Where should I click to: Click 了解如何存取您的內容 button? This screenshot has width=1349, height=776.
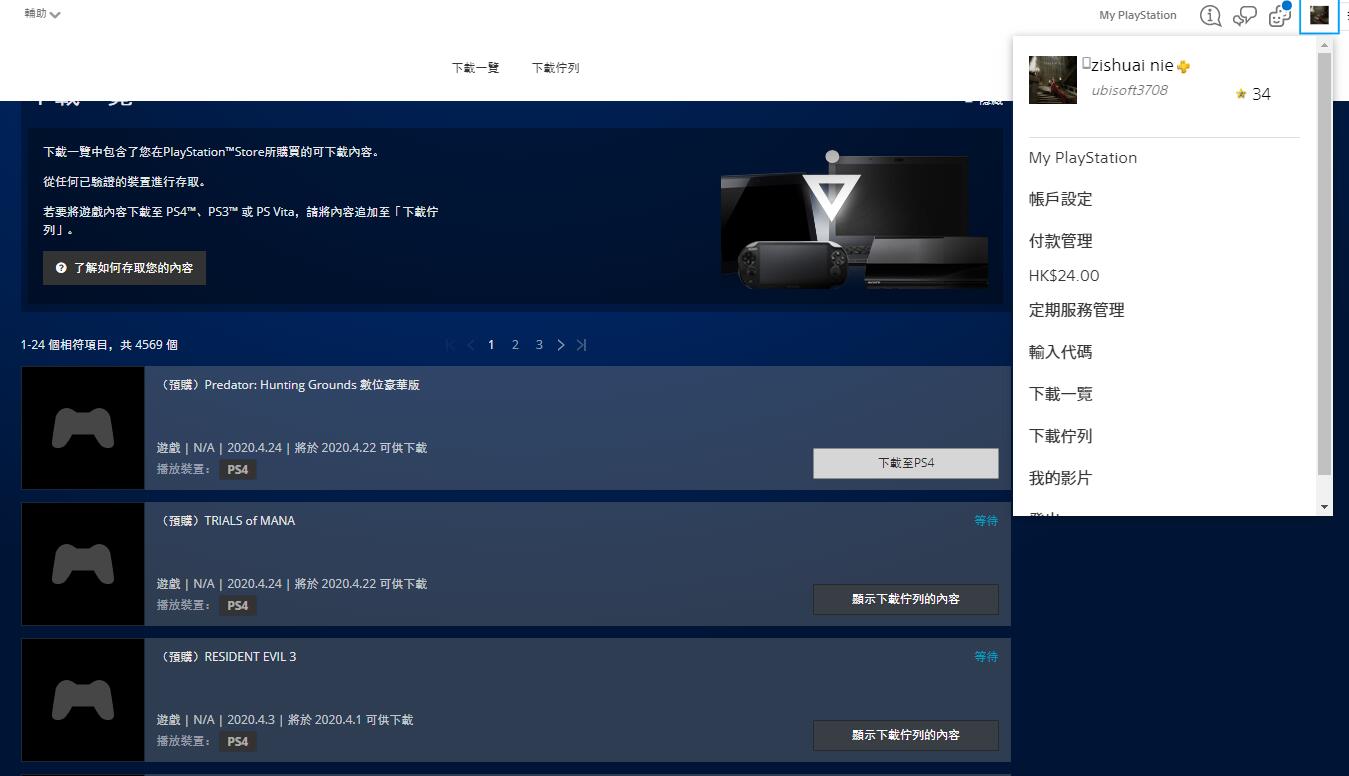point(124,268)
